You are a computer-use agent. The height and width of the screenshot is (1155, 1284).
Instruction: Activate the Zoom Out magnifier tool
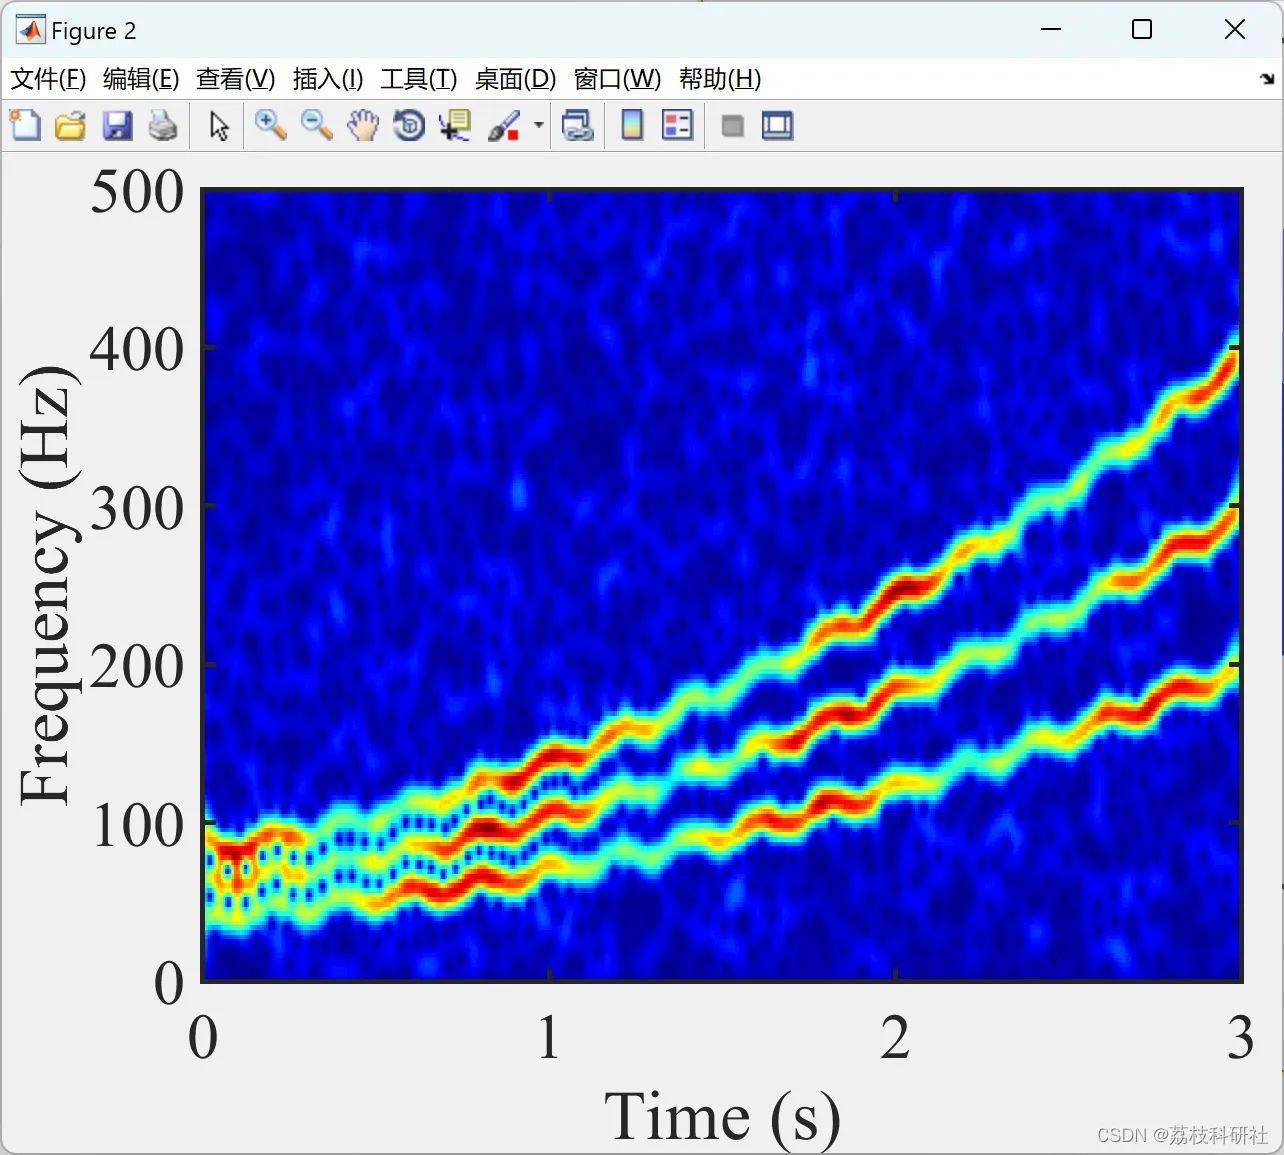click(317, 126)
